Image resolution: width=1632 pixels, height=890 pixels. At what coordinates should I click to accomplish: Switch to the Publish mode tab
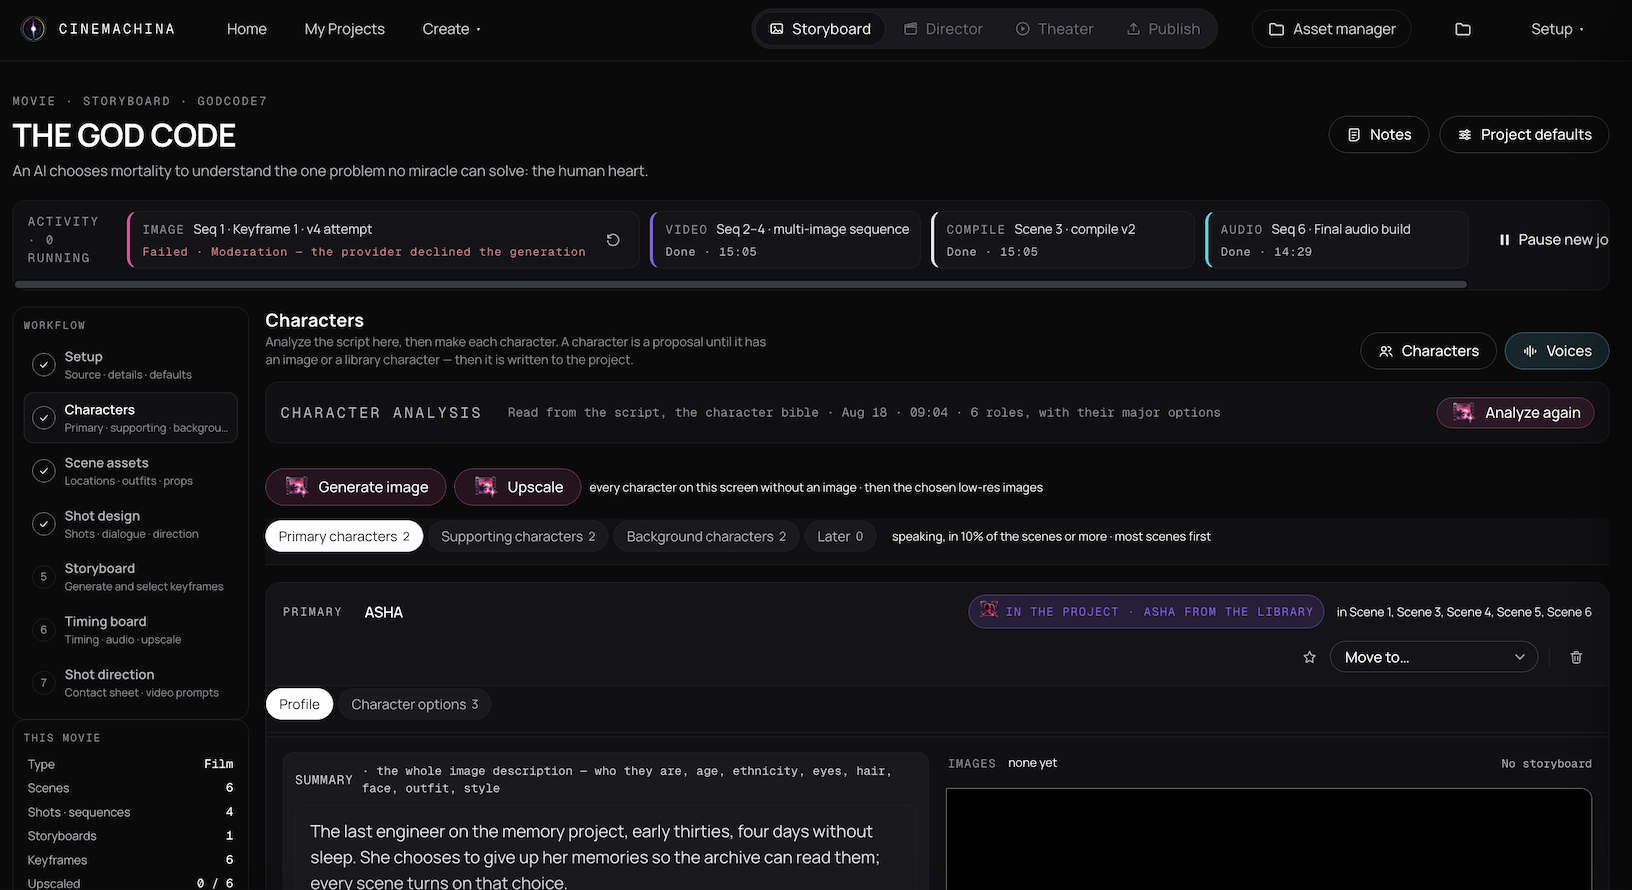1163,29
